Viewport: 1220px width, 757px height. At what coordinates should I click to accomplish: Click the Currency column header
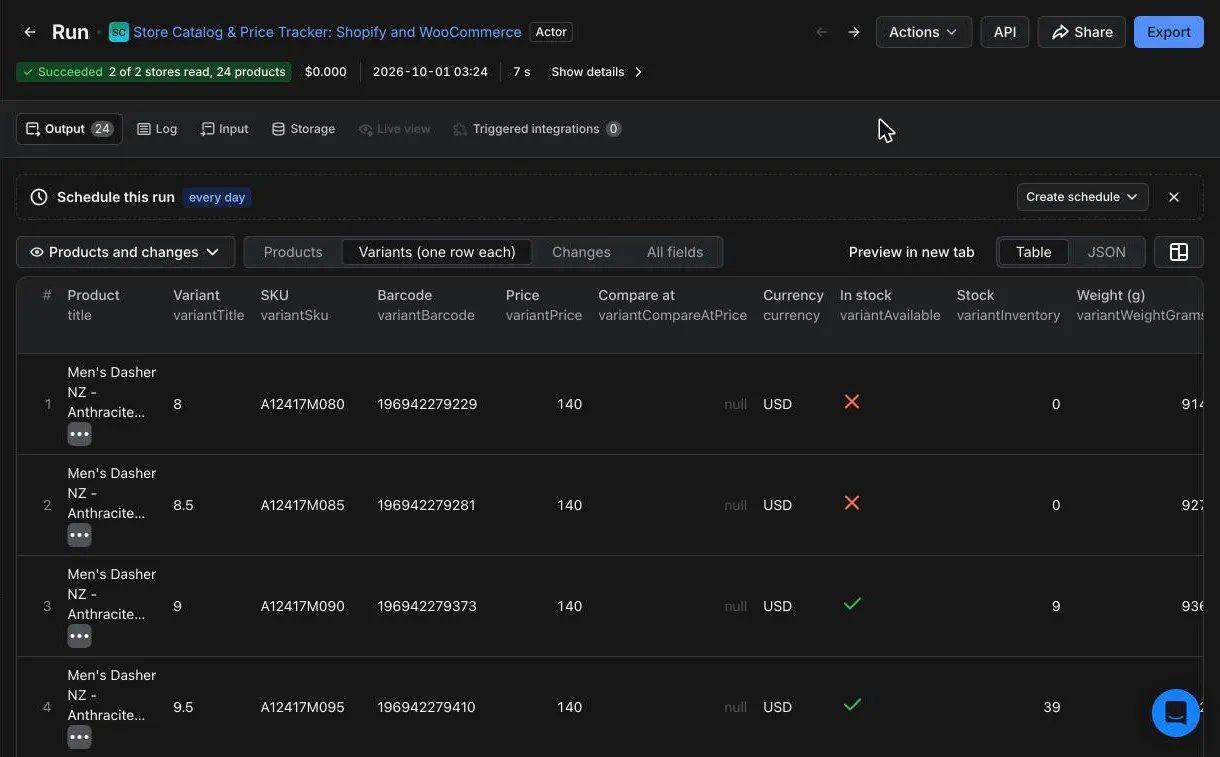tap(793, 305)
